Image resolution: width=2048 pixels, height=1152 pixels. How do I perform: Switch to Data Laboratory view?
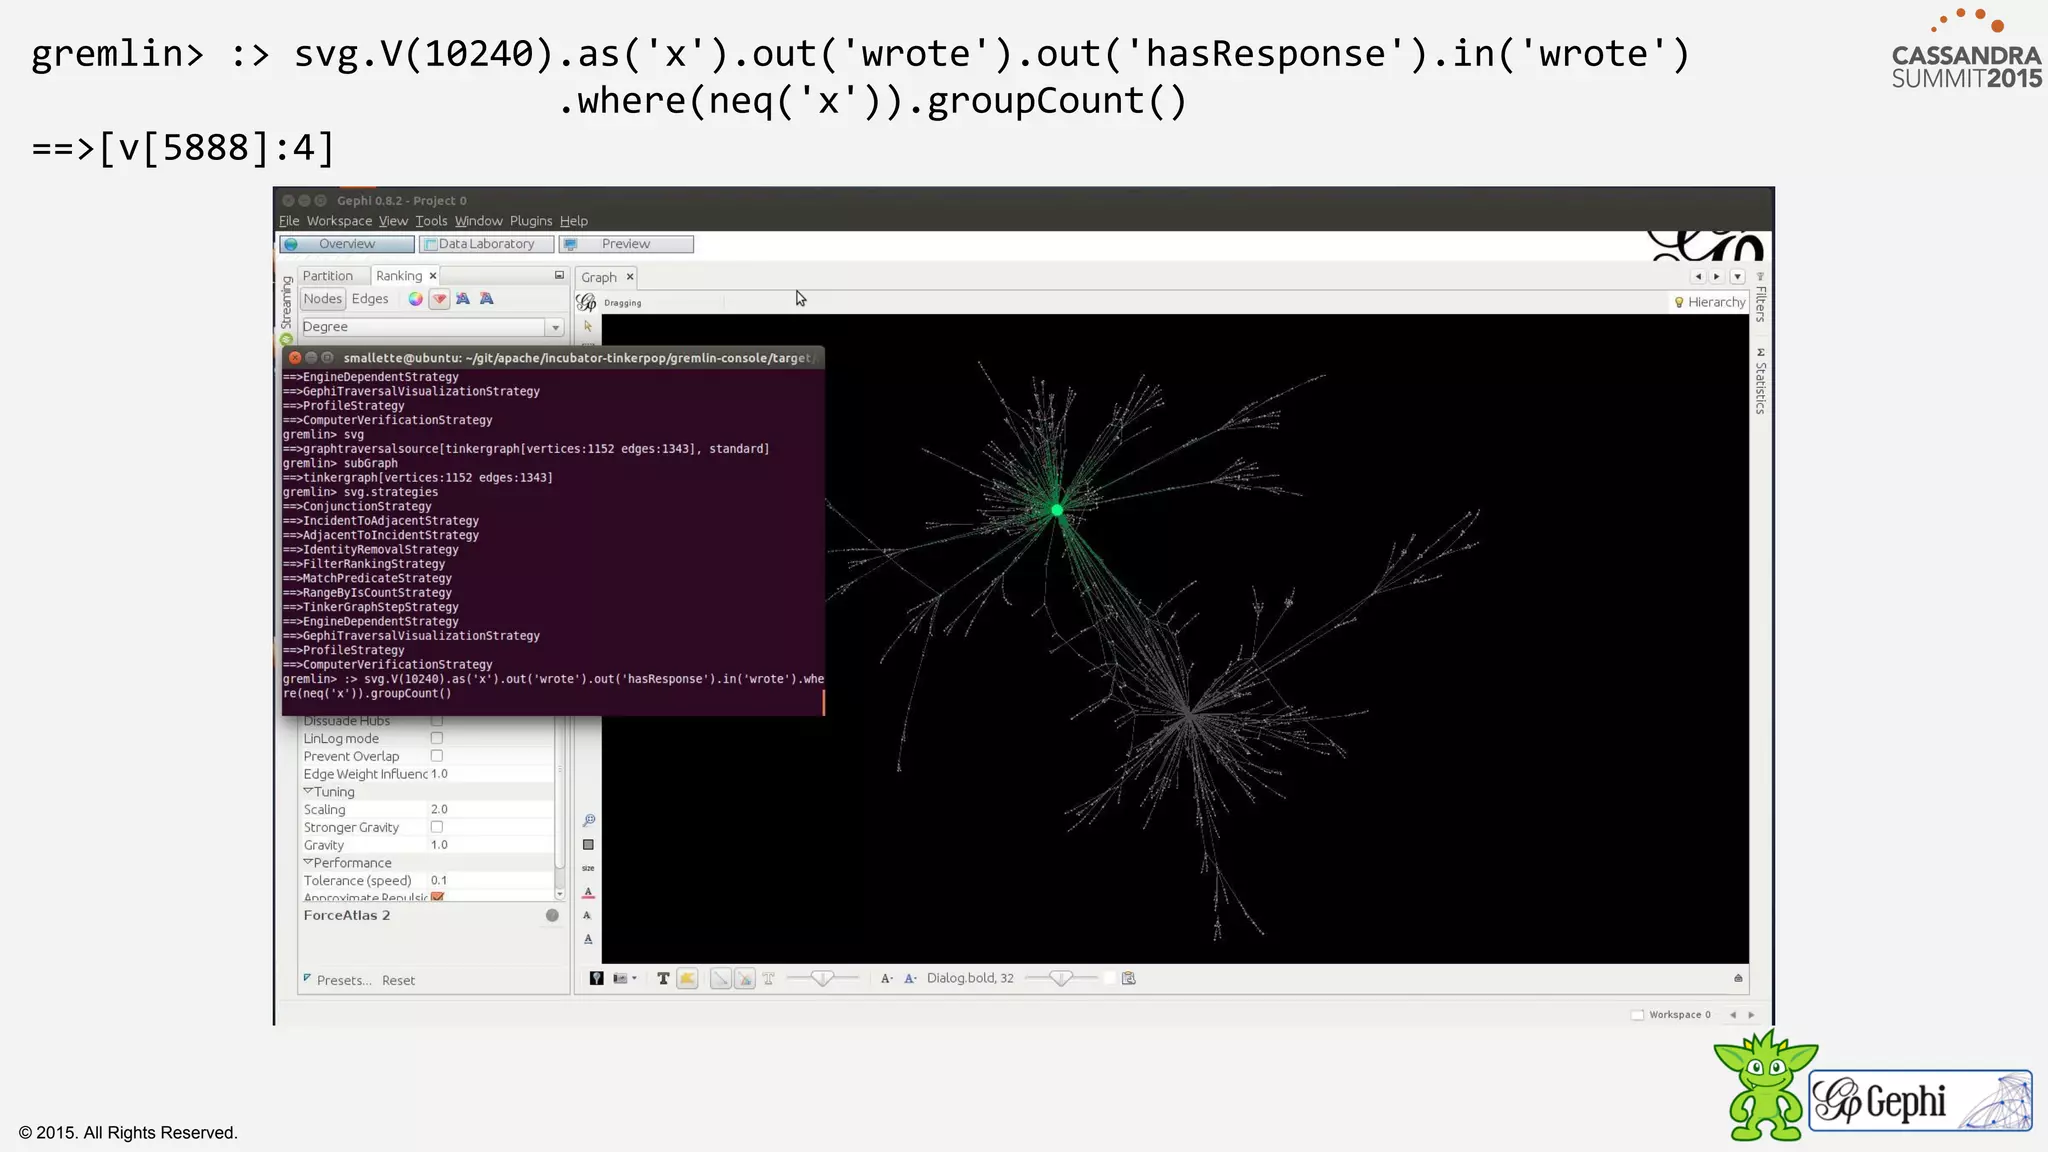(486, 244)
